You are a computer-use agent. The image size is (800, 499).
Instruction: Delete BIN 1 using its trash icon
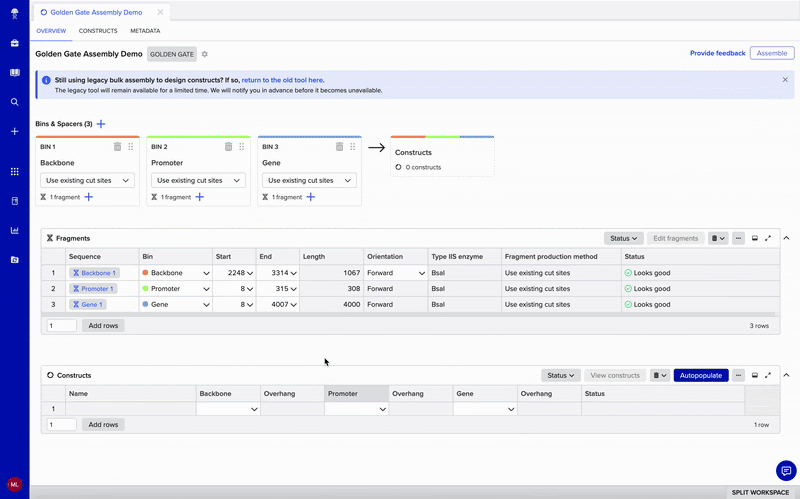coord(117,147)
